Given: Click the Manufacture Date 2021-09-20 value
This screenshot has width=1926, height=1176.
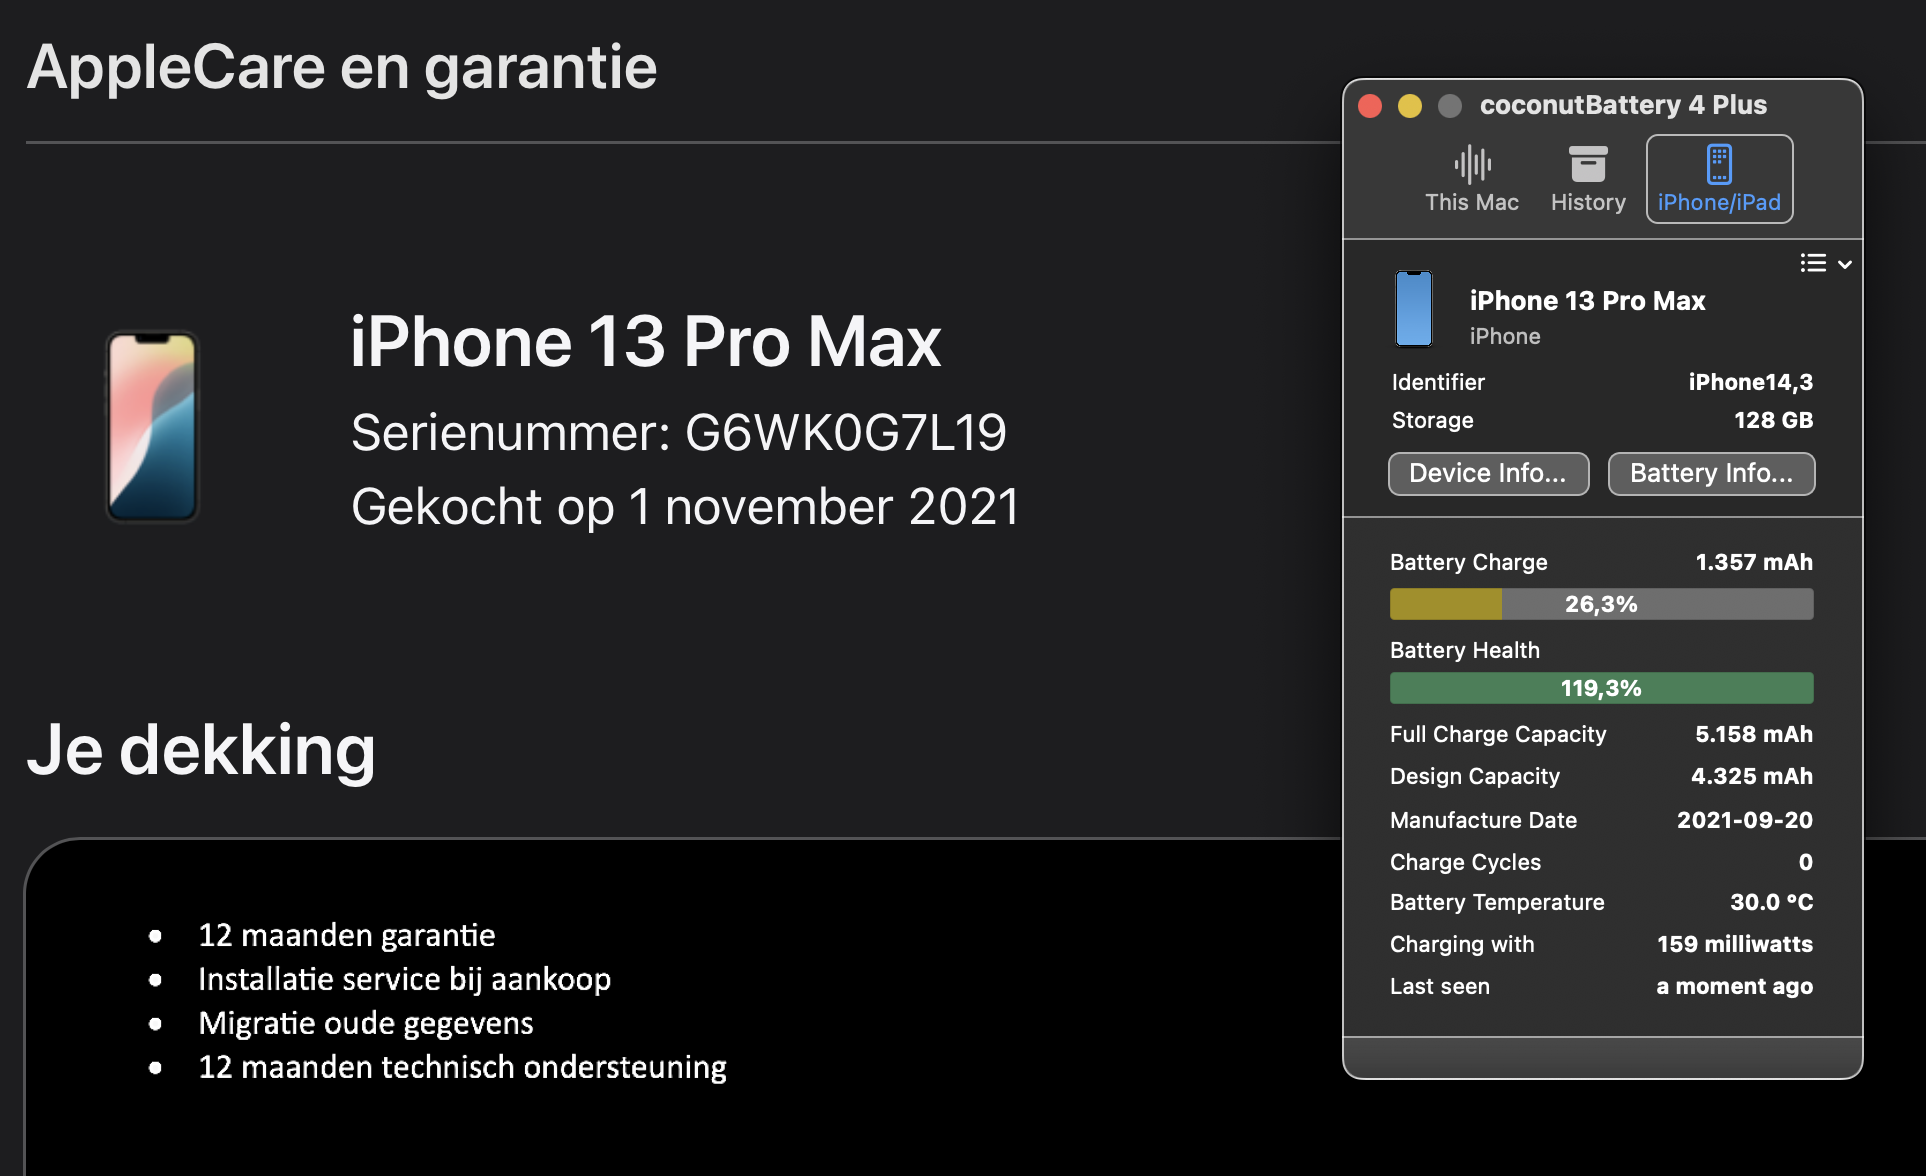Looking at the screenshot, I should [1743, 820].
